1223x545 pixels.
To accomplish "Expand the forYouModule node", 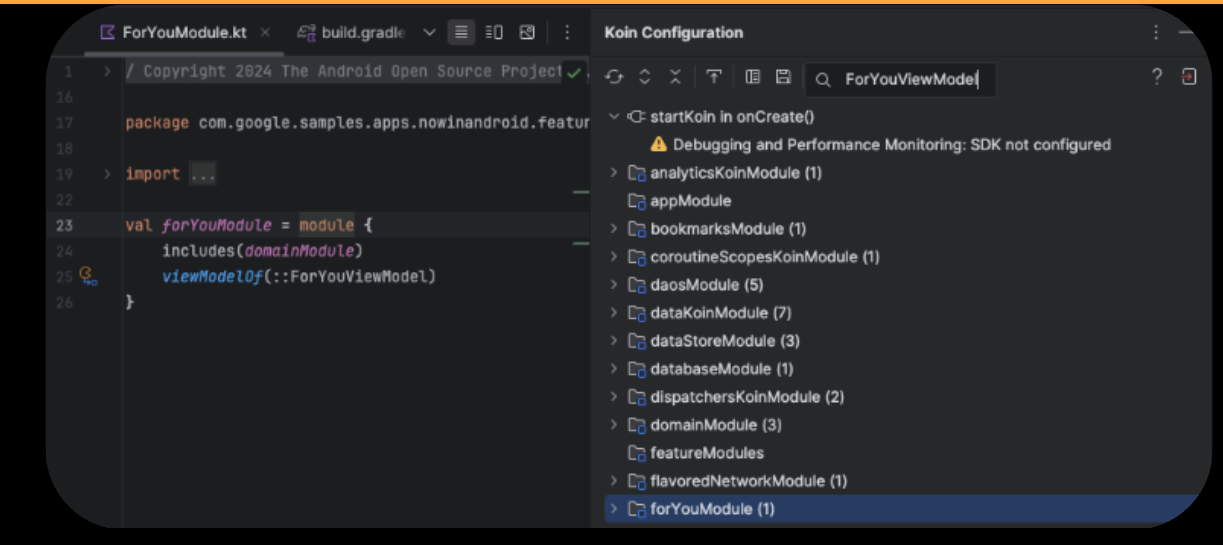I will 614,509.
